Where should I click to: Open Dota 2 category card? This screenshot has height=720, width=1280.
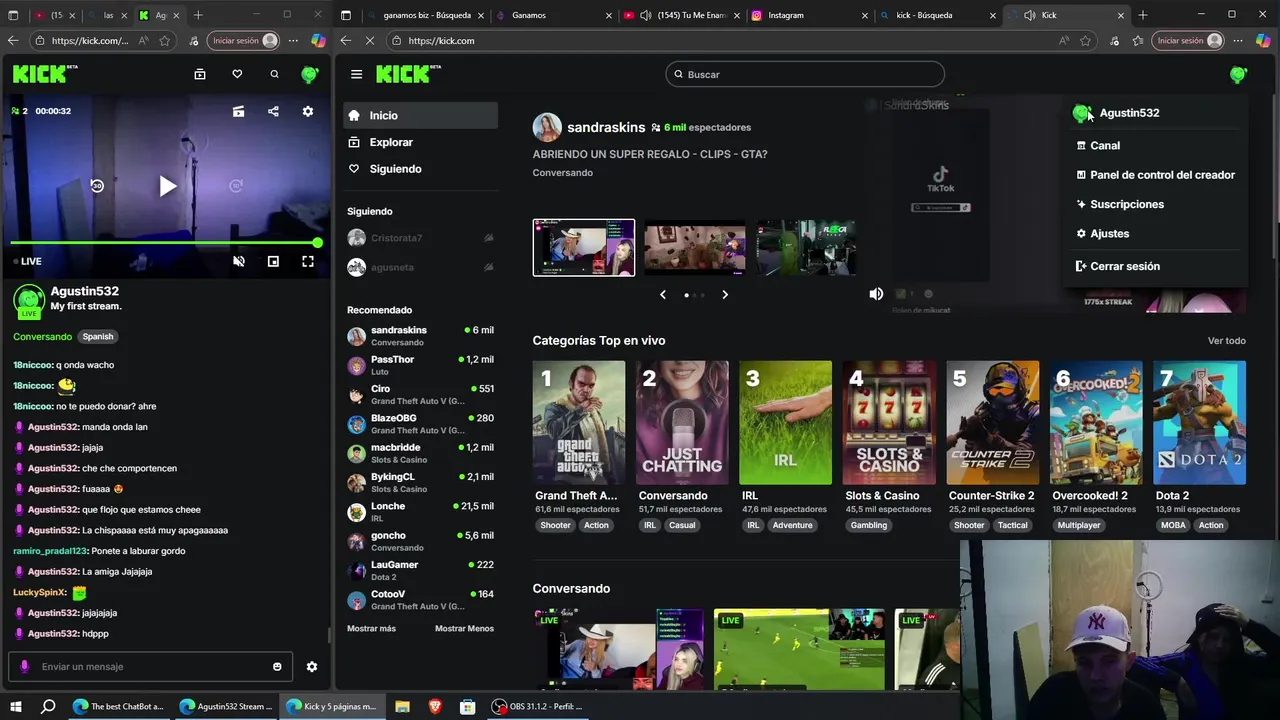coord(1200,423)
